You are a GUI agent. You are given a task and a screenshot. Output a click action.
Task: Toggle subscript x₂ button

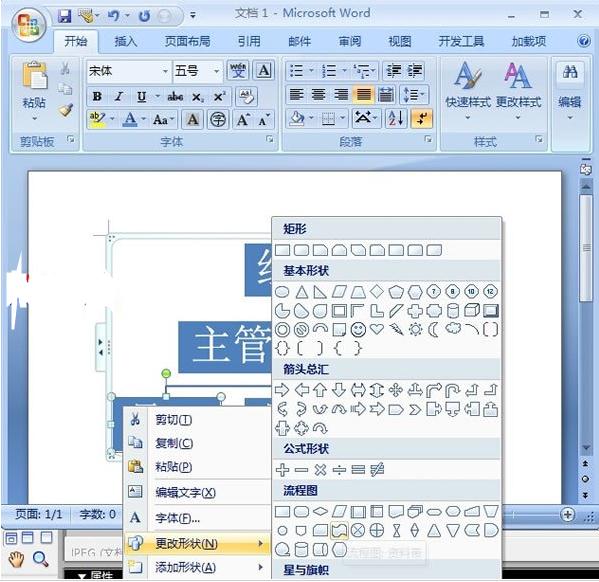197,97
